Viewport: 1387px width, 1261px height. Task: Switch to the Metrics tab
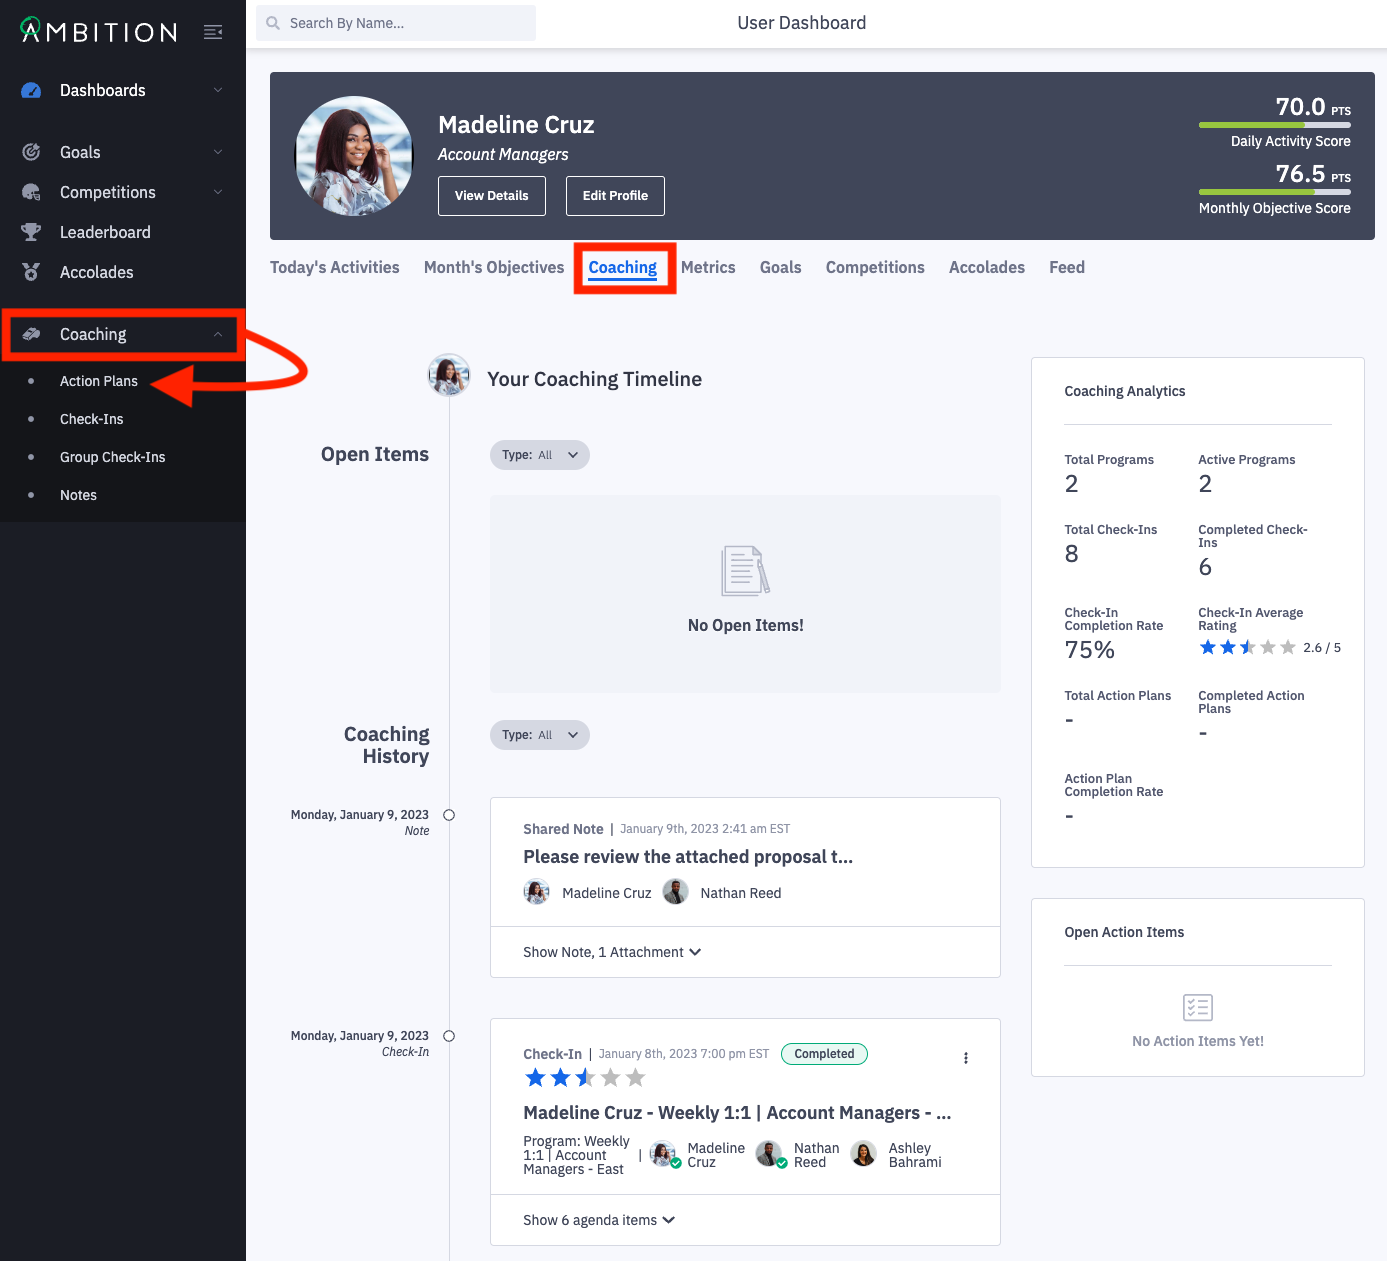(x=708, y=267)
